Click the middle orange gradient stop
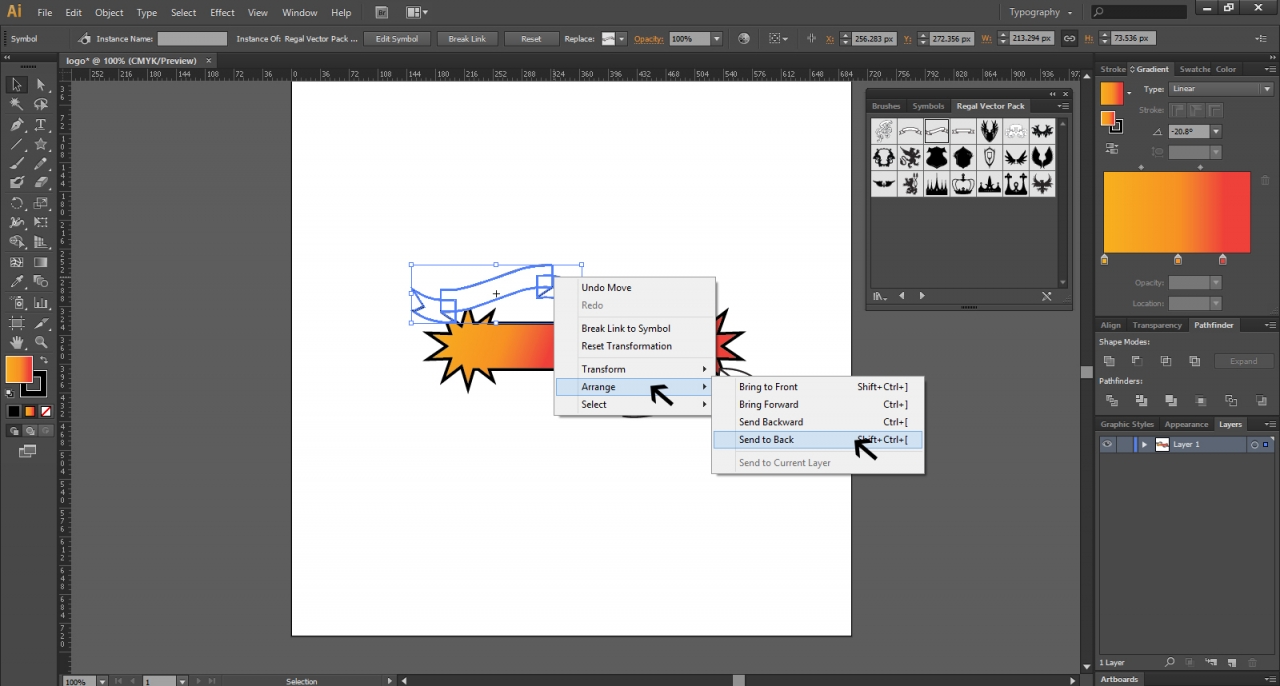The width and height of the screenshot is (1280, 686). pos(1177,260)
